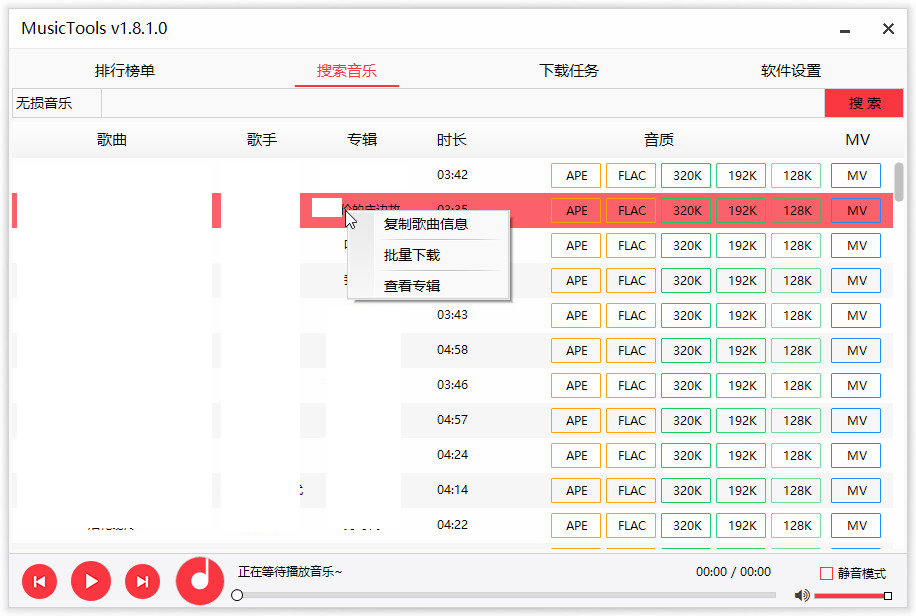Switch to the 下载任务 tab
Screen dimensions: 916x616
[568, 70]
